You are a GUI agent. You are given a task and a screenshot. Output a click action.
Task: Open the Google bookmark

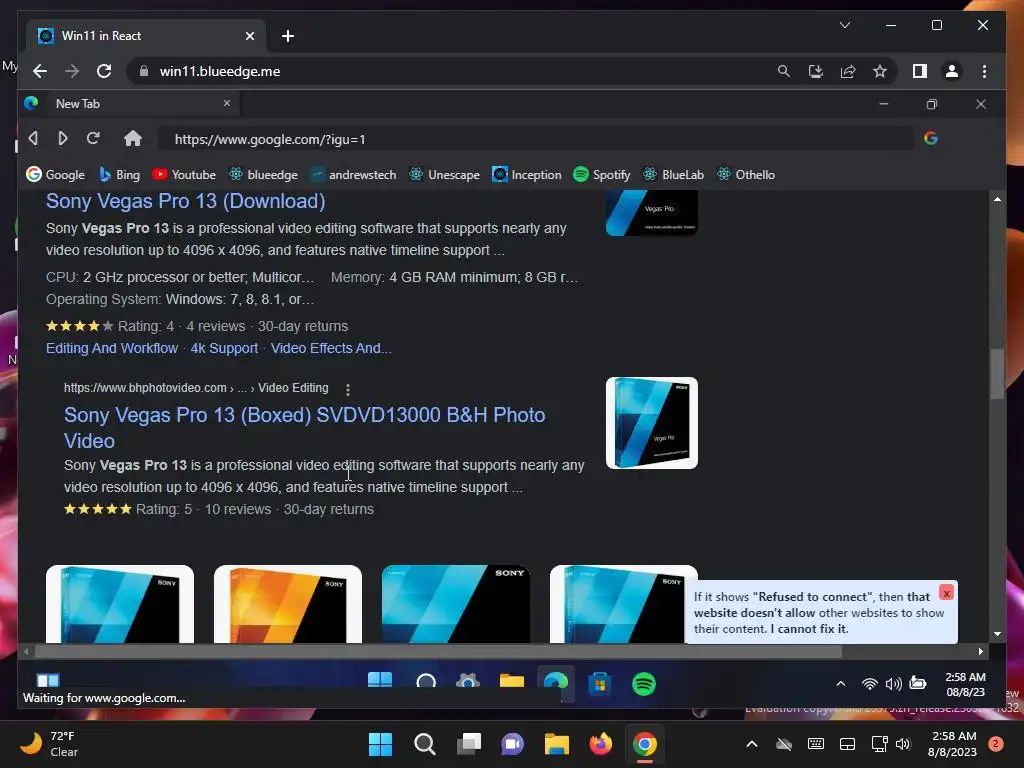(x=56, y=174)
